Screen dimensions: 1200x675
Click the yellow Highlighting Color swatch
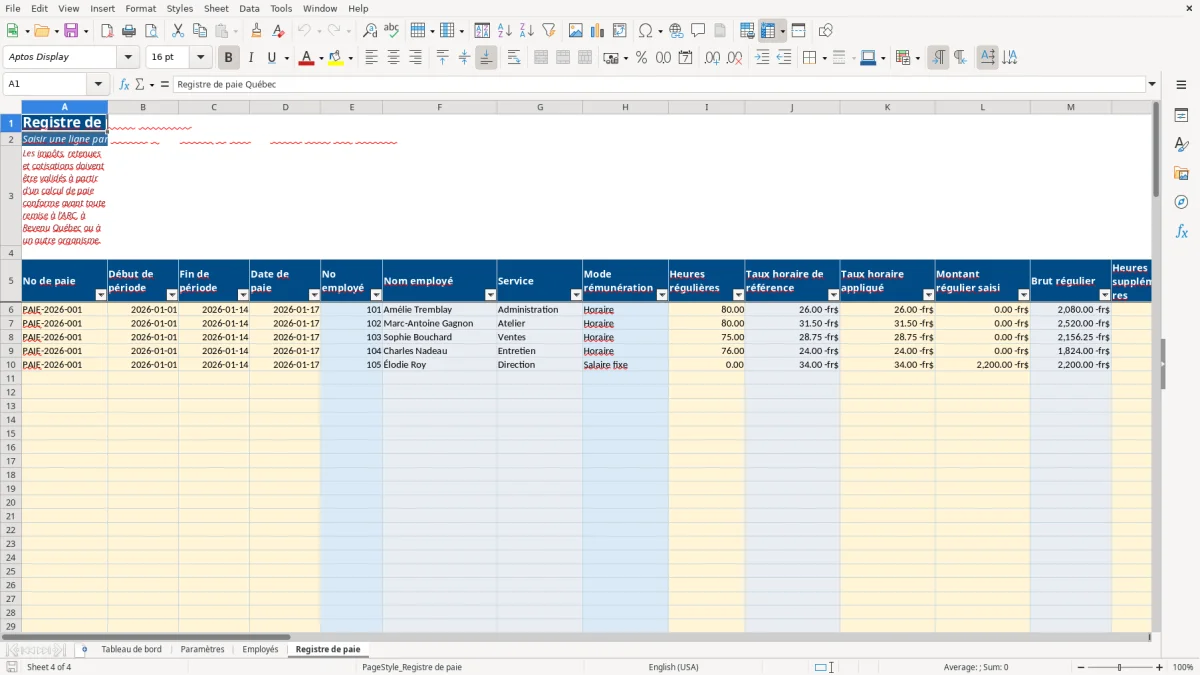[x=335, y=58]
